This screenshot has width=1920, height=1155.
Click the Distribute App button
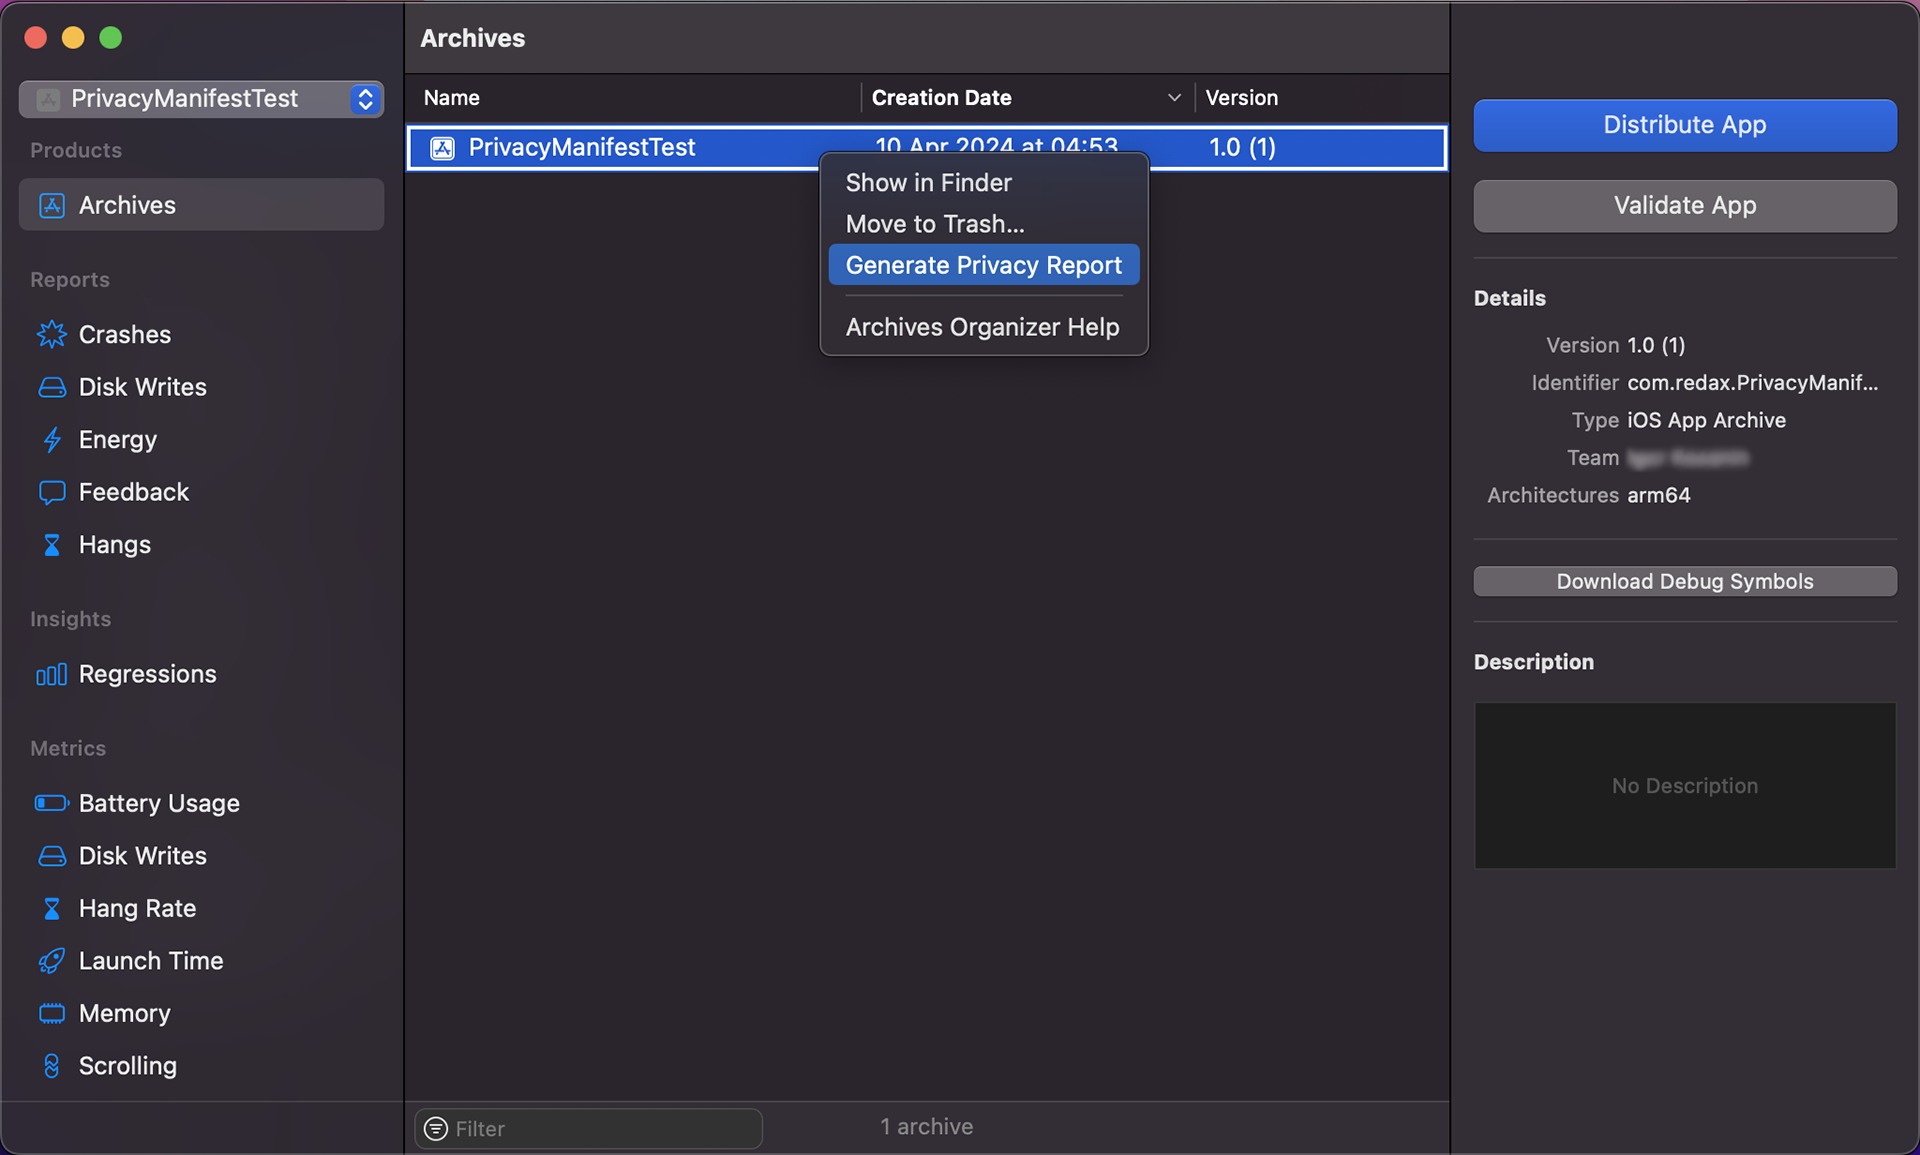click(x=1685, y=125)
